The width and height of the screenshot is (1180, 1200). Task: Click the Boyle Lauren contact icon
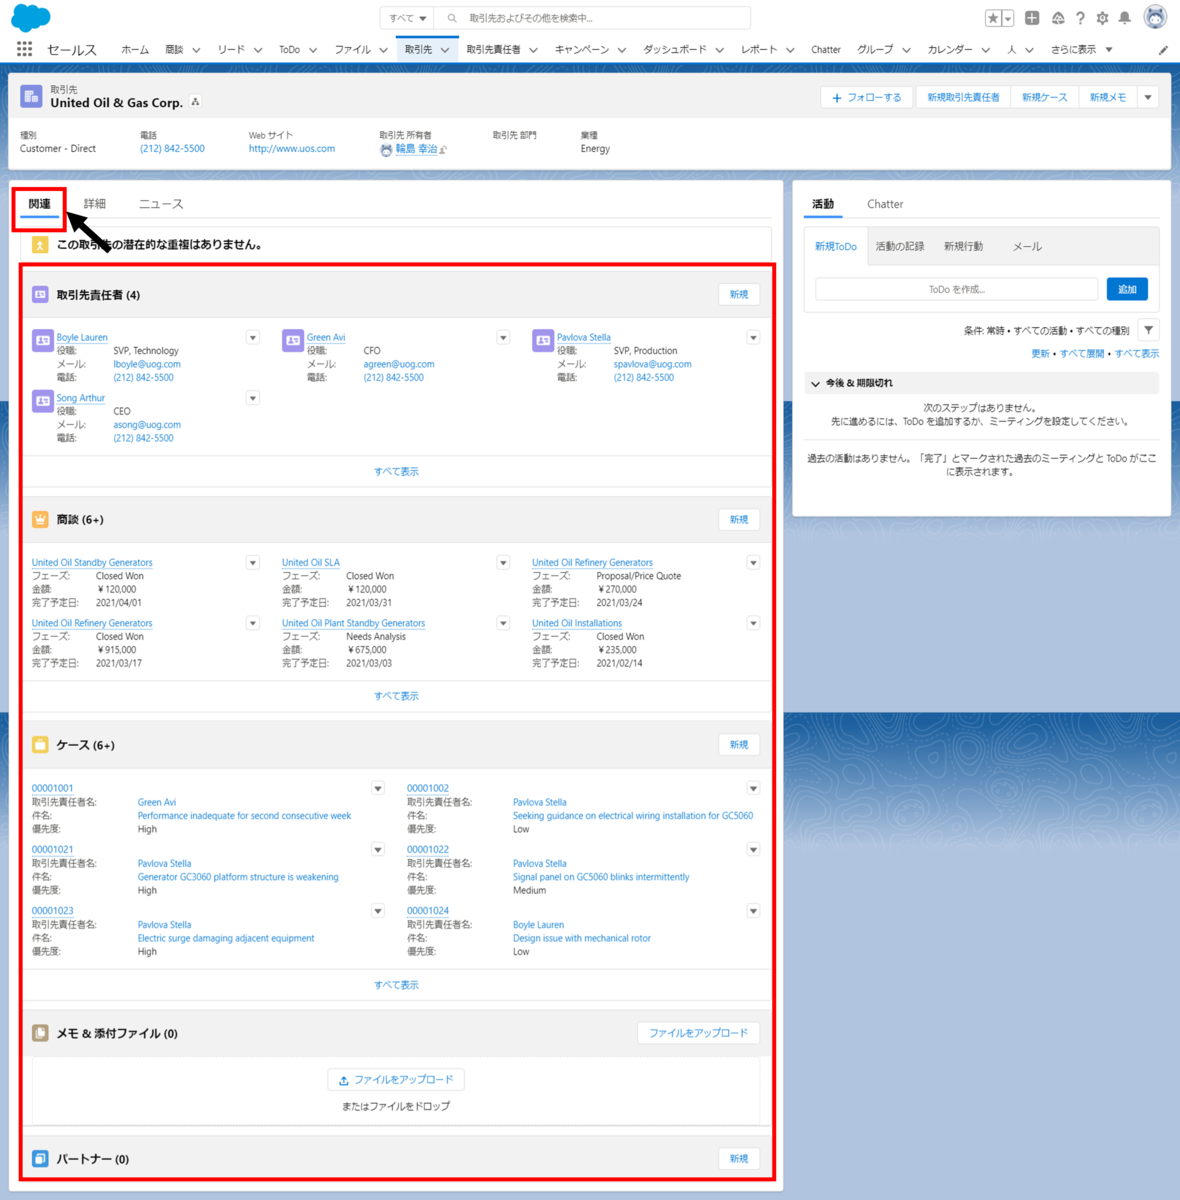point(42,341)
